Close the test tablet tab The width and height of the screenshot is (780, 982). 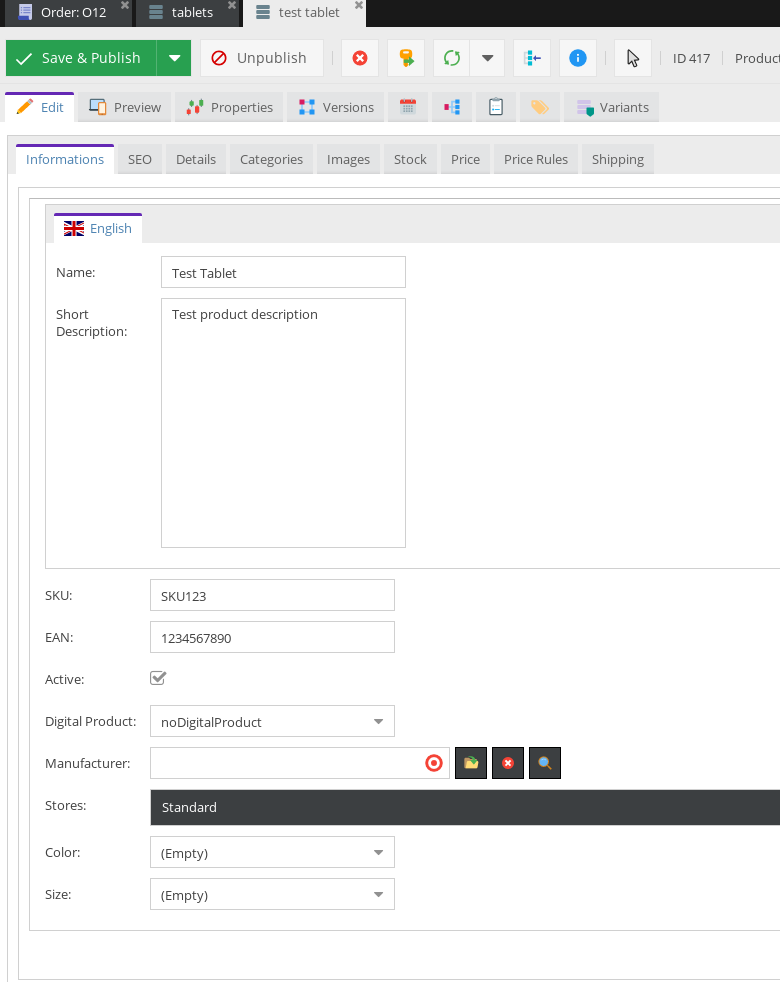[359, 5]
